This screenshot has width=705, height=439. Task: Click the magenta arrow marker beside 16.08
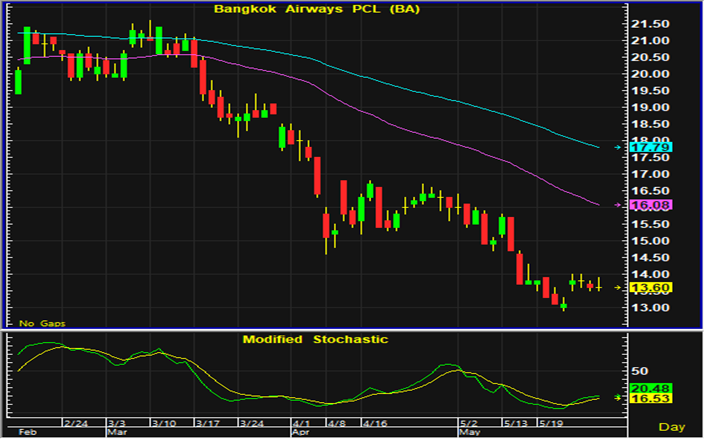click(x=618, y=205)
